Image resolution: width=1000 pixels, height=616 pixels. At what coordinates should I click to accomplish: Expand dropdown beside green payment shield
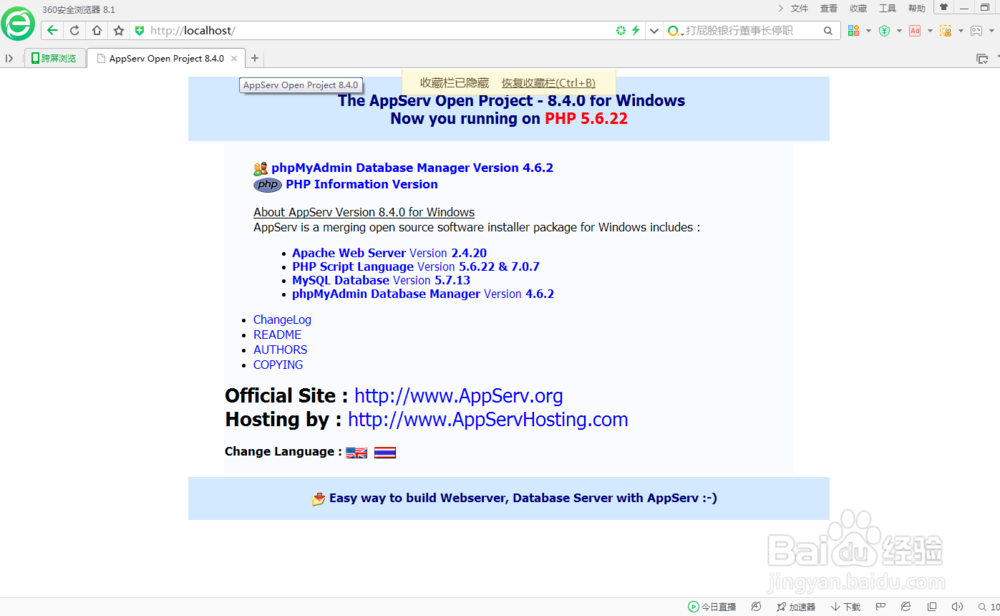(x=899, y=30)
